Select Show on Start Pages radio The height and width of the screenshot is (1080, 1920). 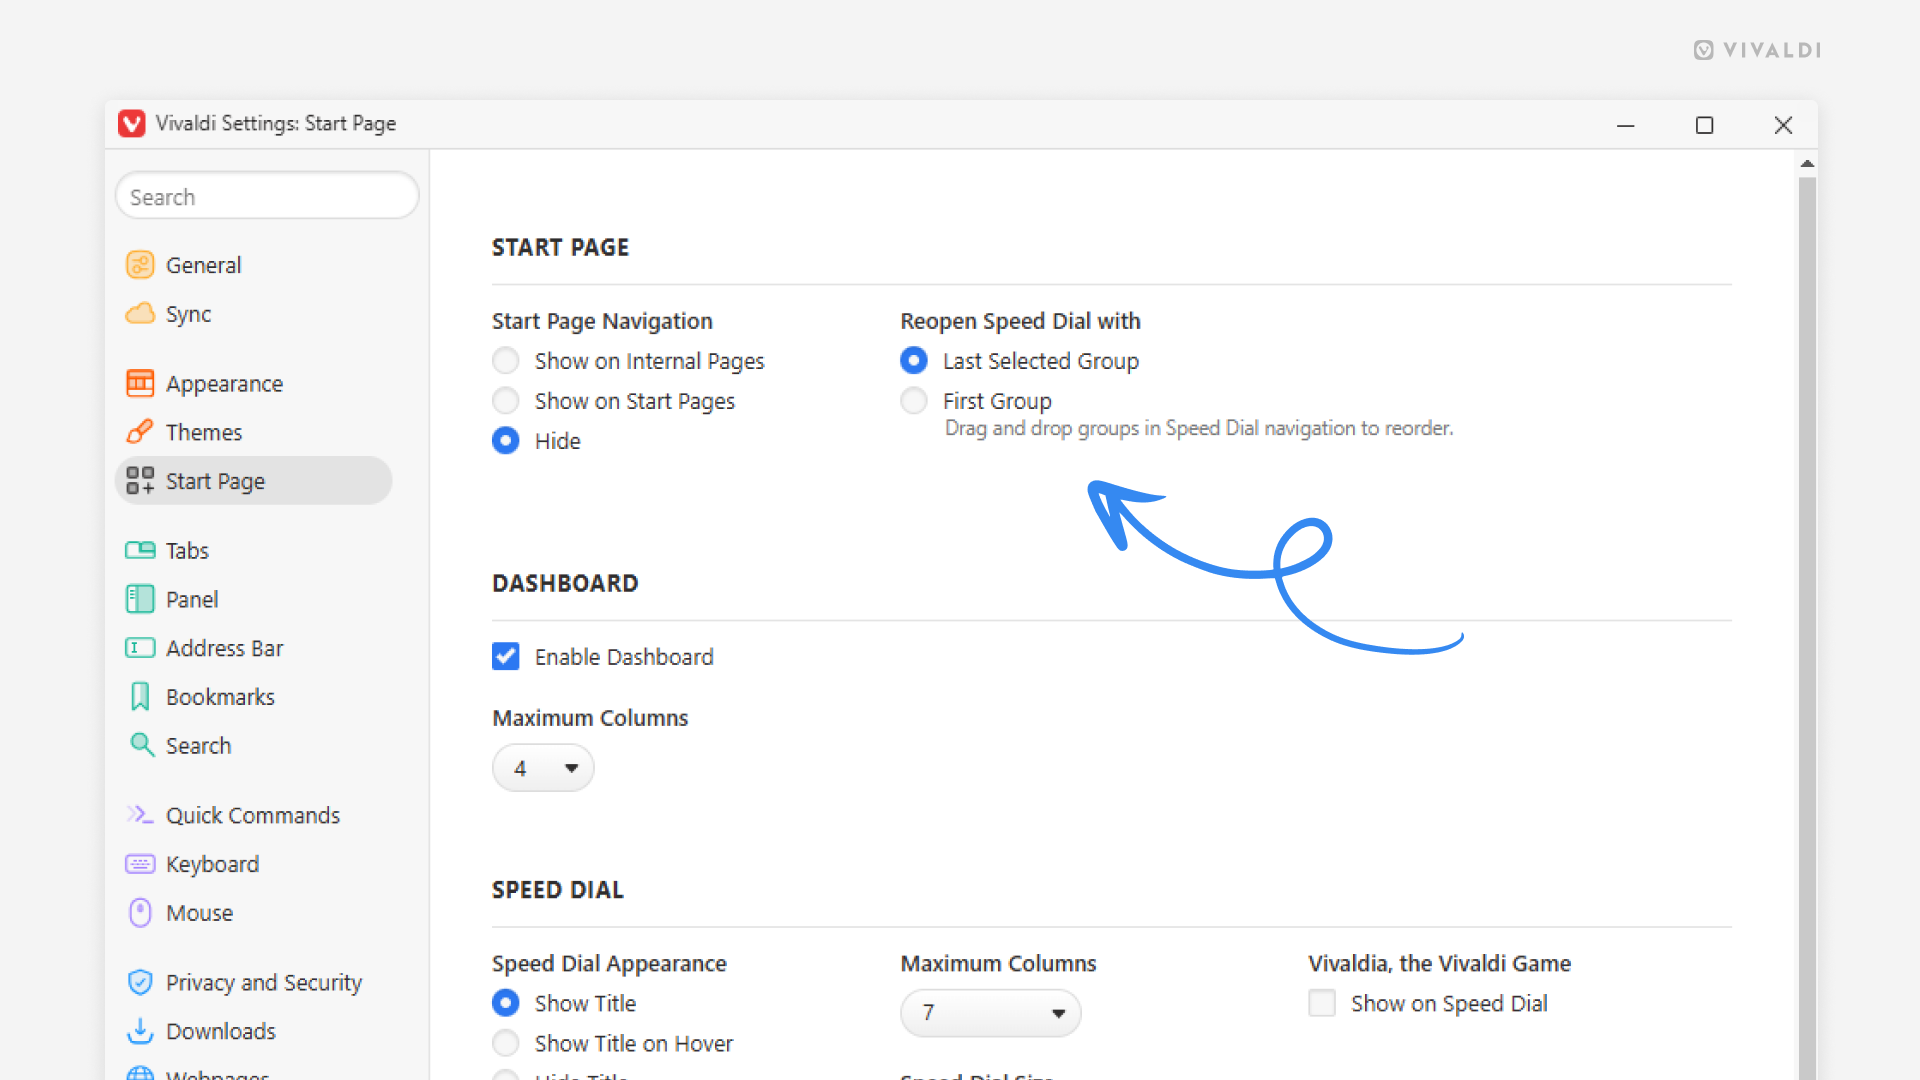coord(506,401)
